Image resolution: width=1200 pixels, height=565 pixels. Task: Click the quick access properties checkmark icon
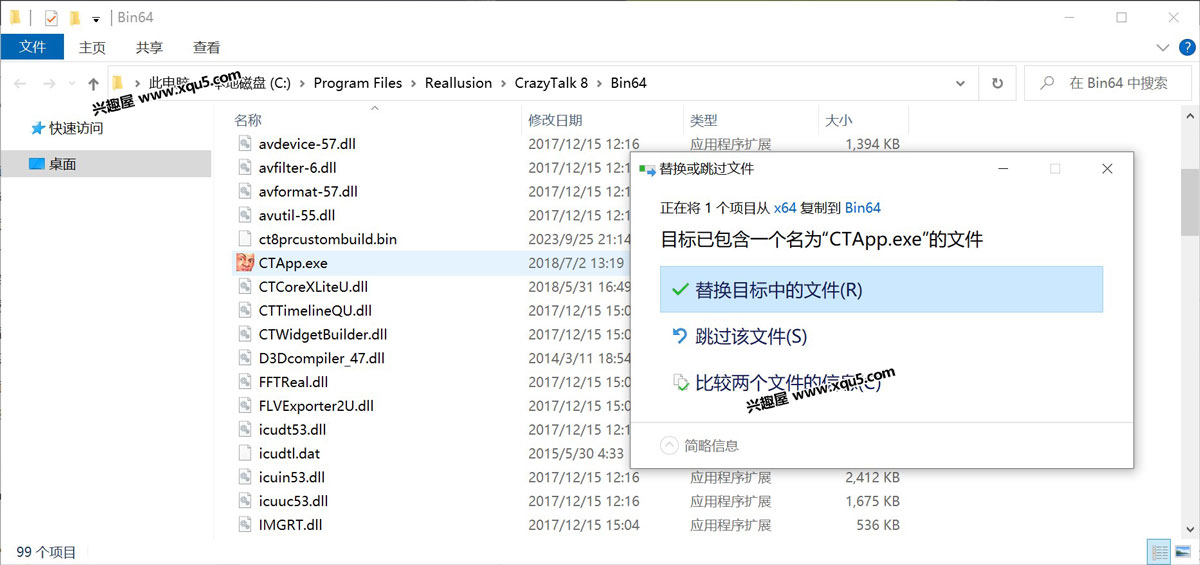point(51,17)
